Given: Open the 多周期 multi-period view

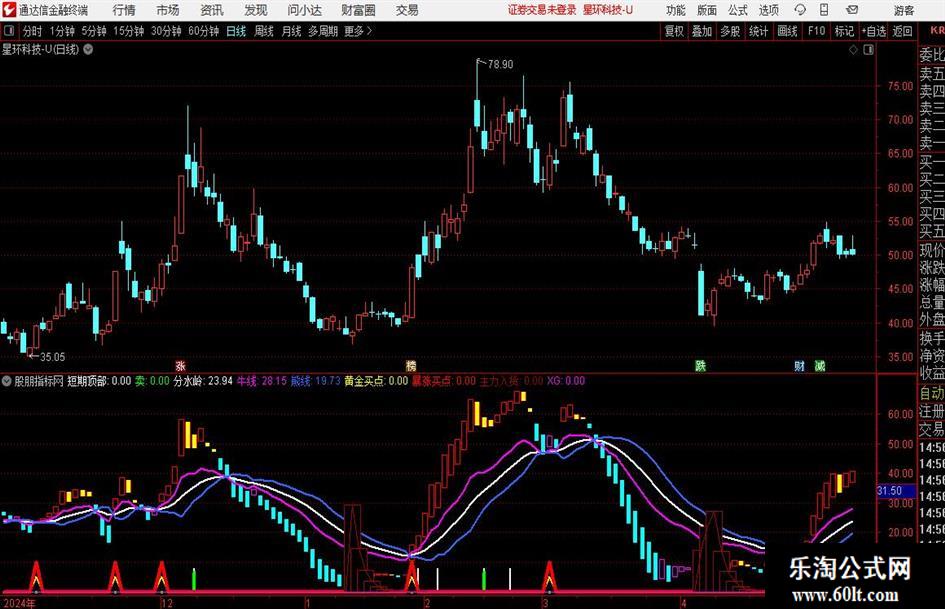Looking at the screenshot, I should (323, 31).
